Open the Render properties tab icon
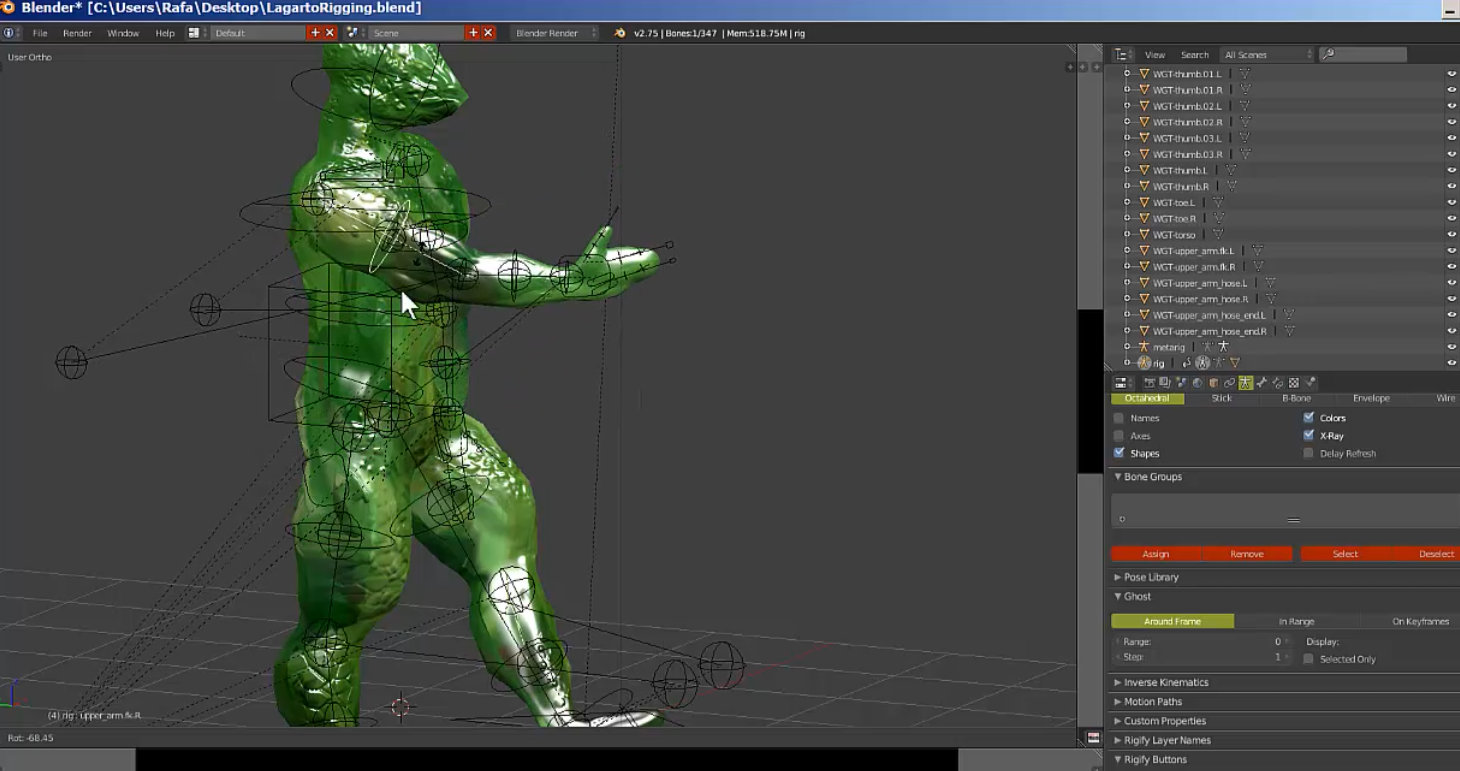Screen dimensions: 1460x771 (1150, 383)
